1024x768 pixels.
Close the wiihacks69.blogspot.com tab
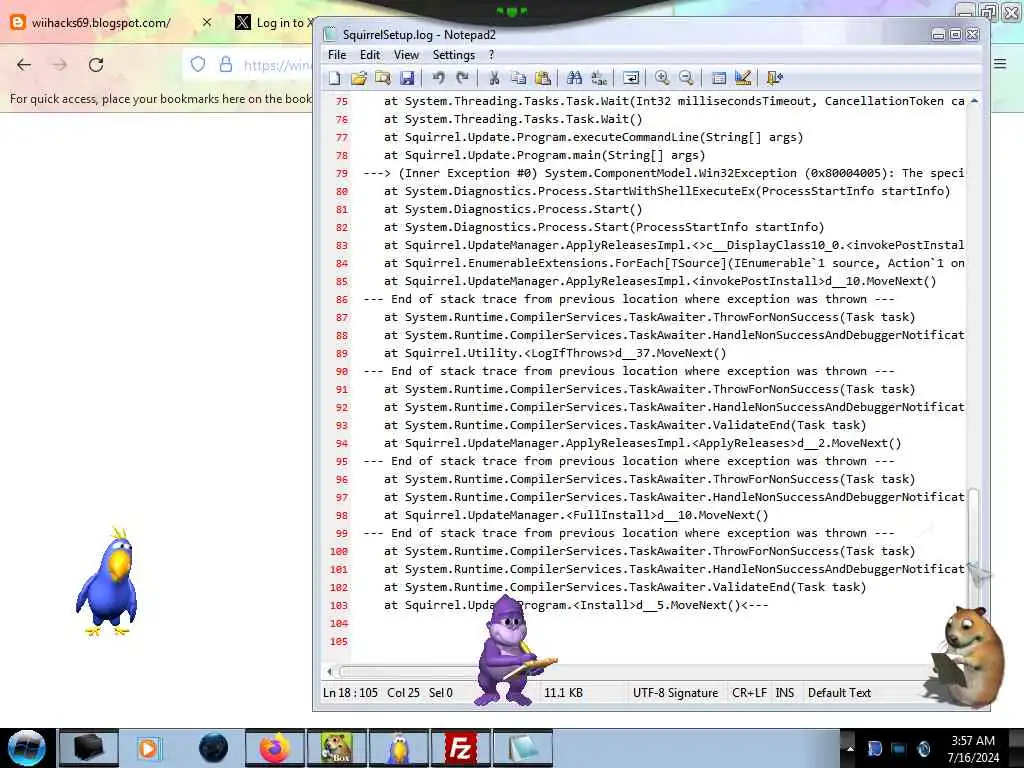207,22
